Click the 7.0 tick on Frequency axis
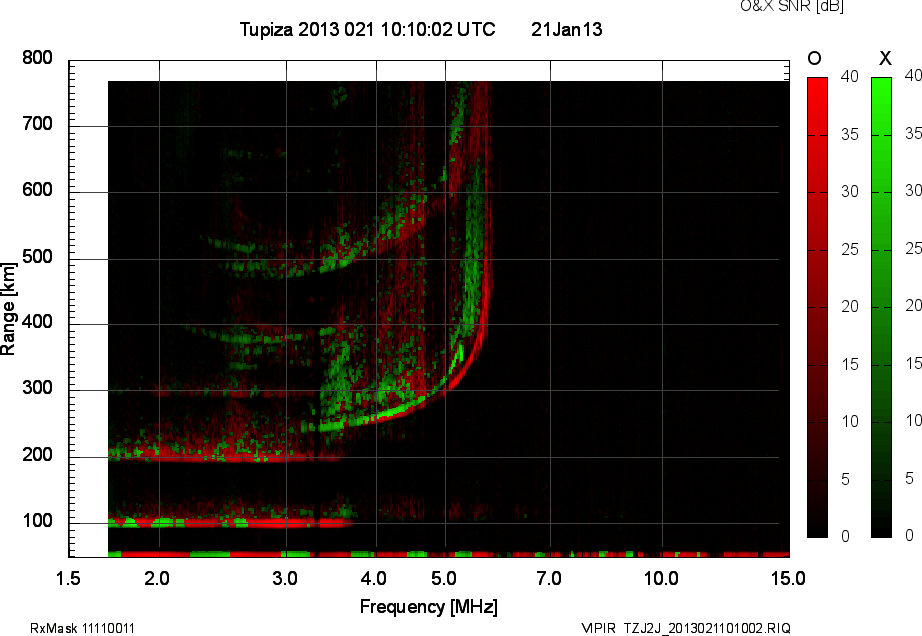 549,578
